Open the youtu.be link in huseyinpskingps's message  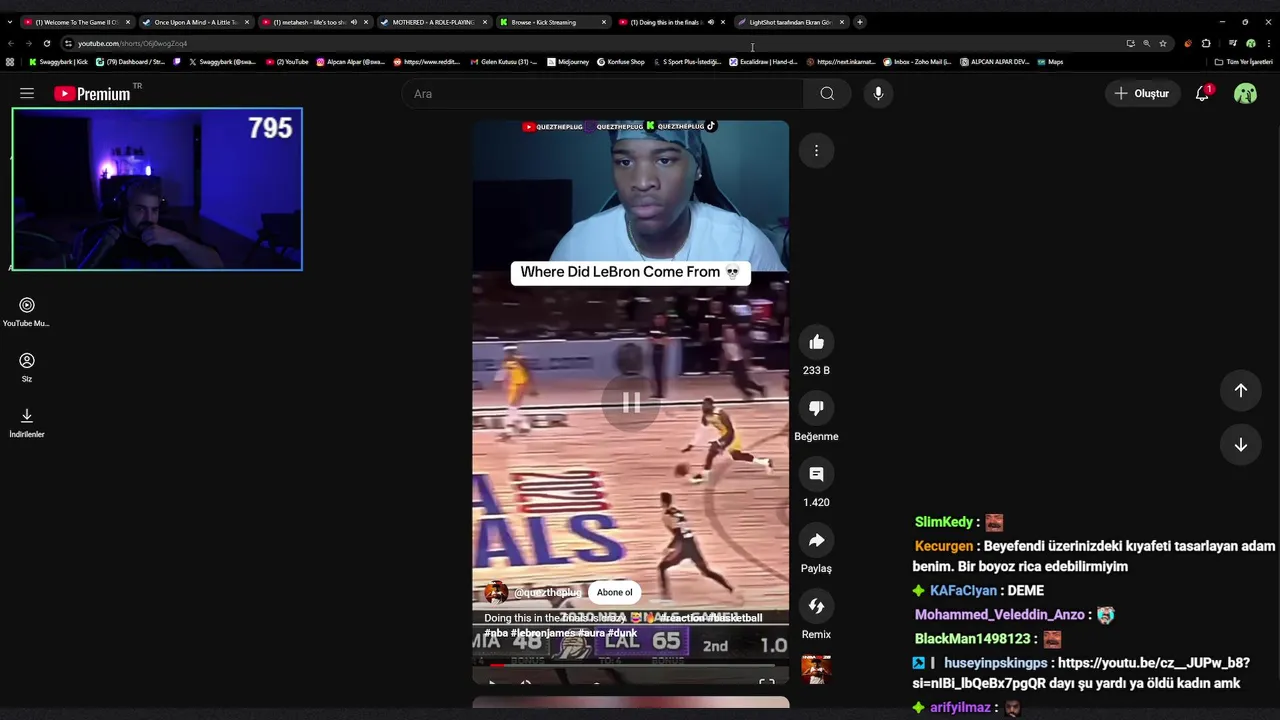(1081, 673)
